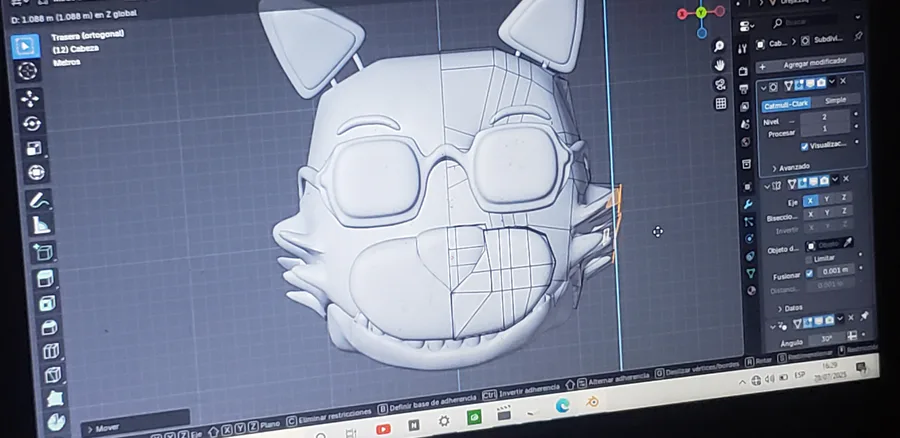Viewport: 900px width, 438px height.
Task: Open the Modifiers wrench tab
Action: 747,204
